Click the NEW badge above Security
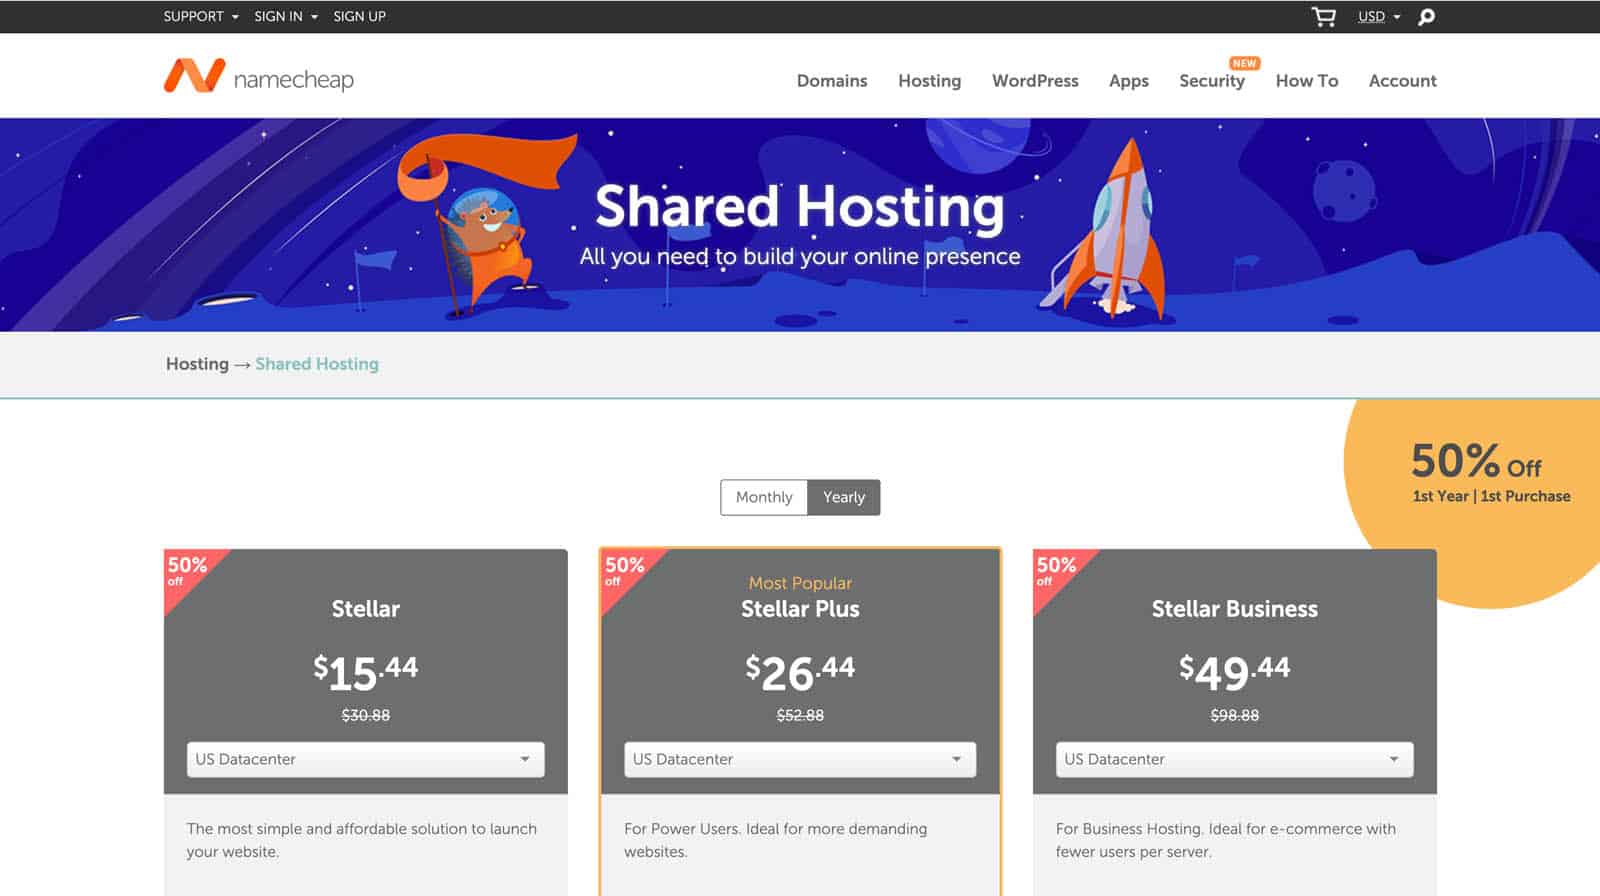The width and height of the screenshot is (1600, 896). click(x=1244, y=63)
